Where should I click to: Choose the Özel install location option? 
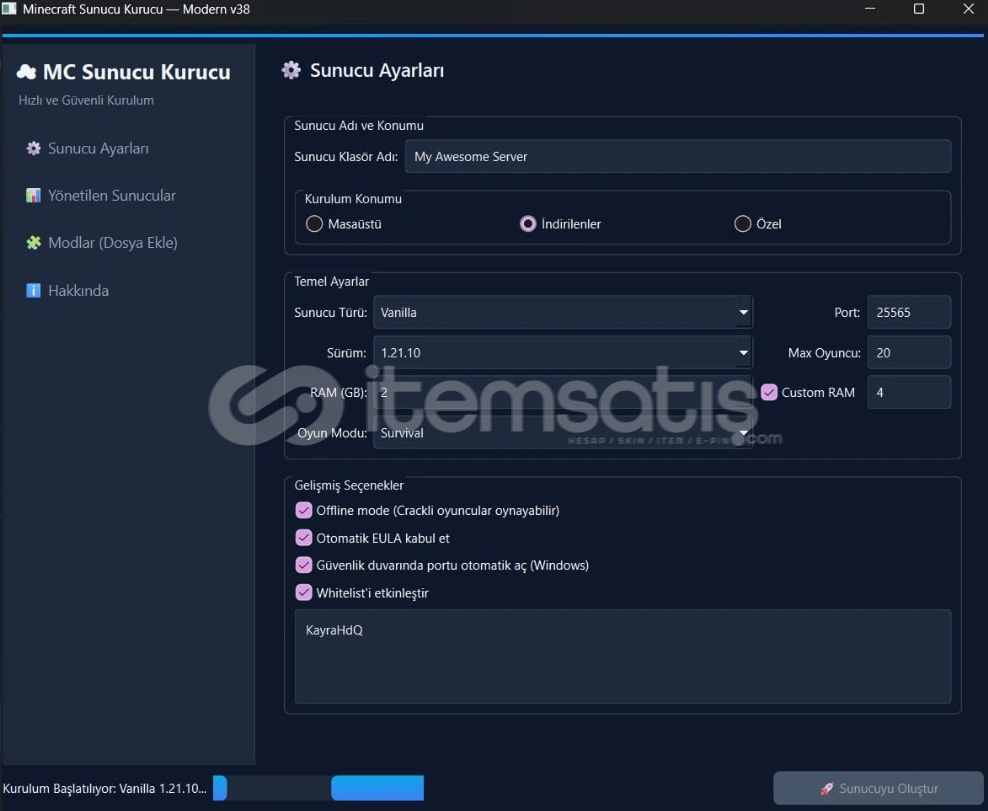742,224
